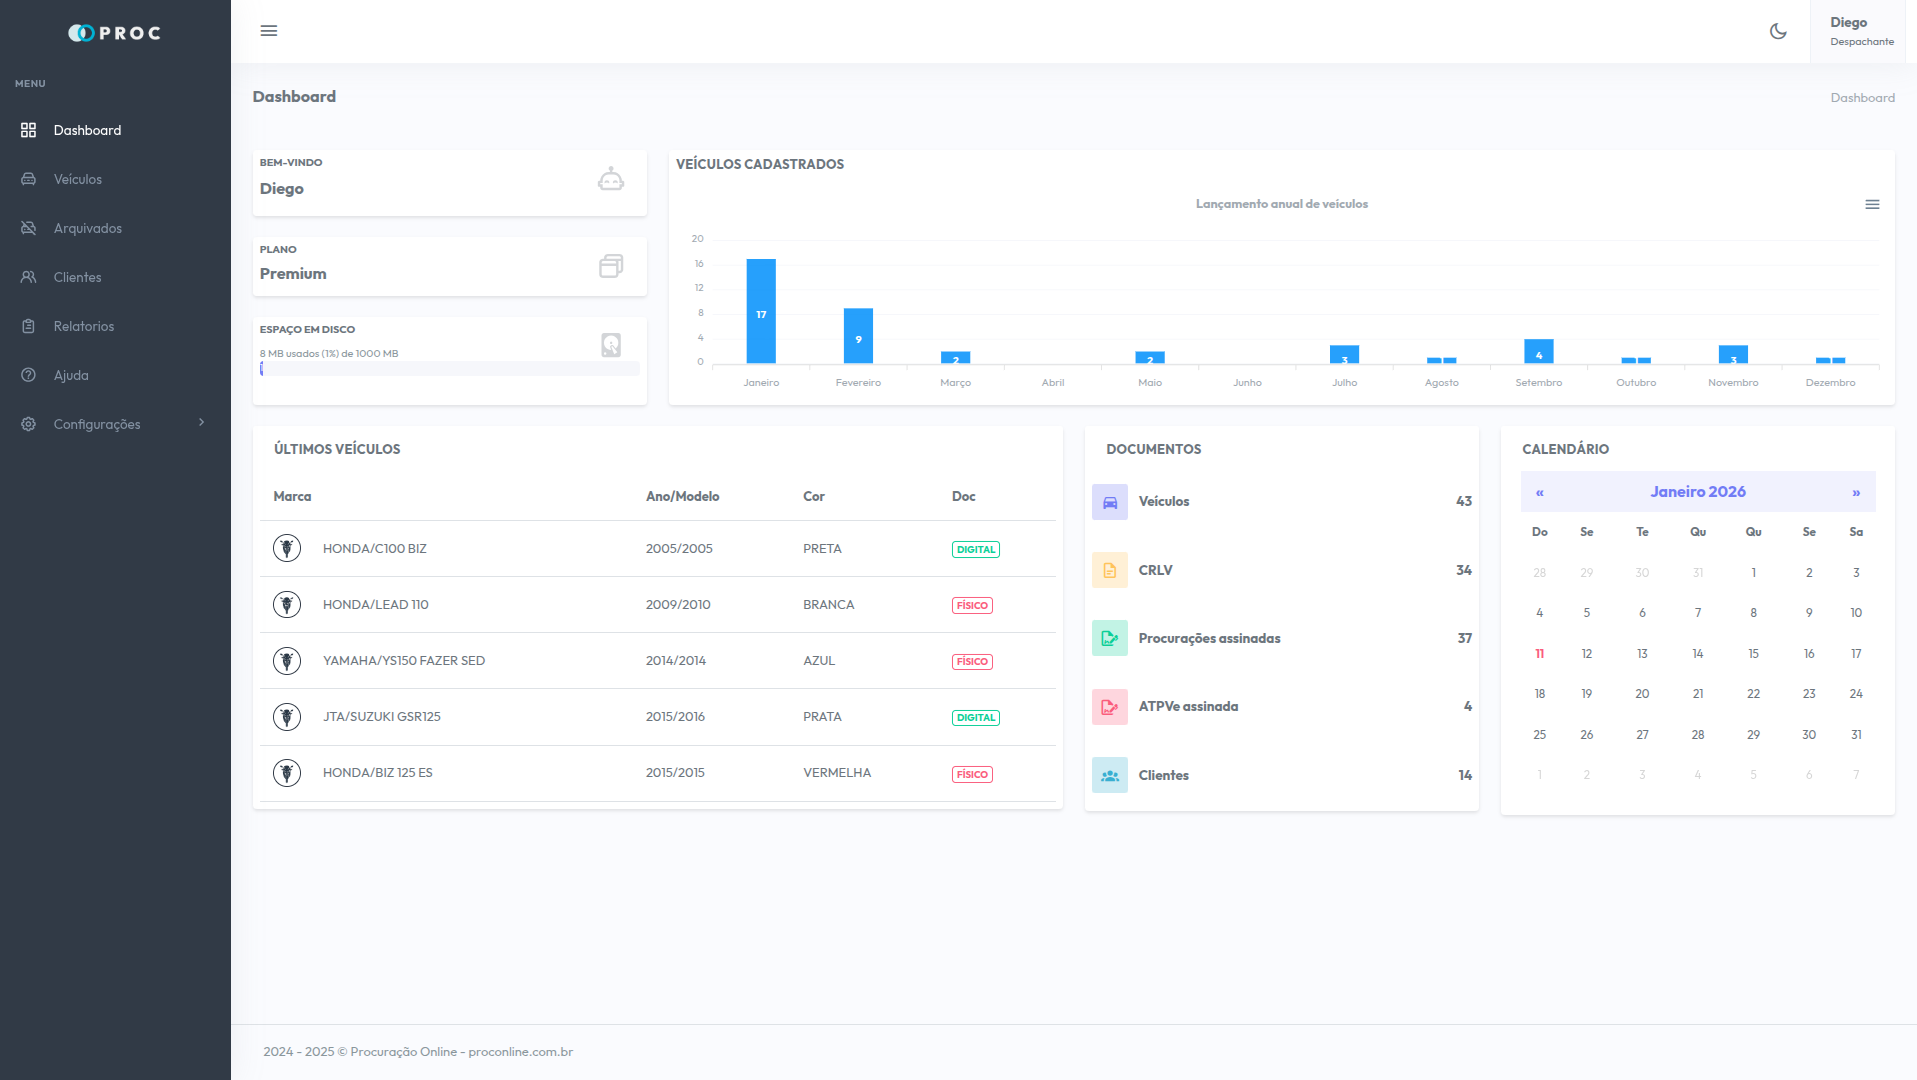Image resolution: width=1917 pixels, height=1080 pixels.
Task: Click the ATPVe assinada pink icon
Action: pyautogui.click(x=1109, y=707)
